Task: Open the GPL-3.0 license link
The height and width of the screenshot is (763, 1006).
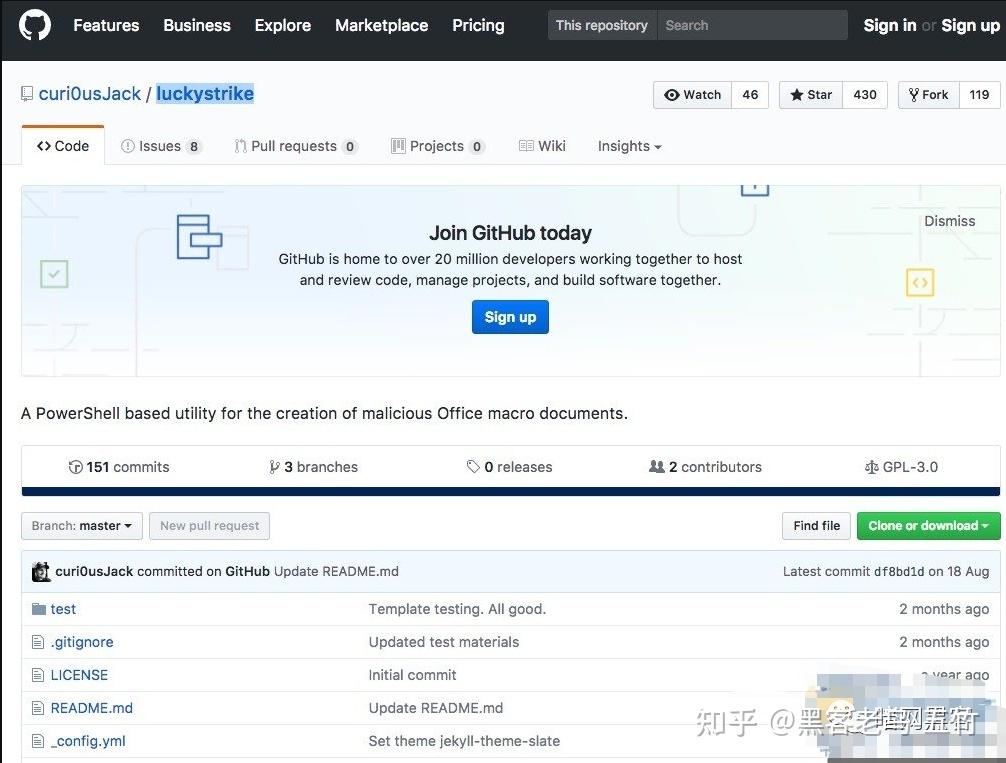Action: click(x=901, y=467)
